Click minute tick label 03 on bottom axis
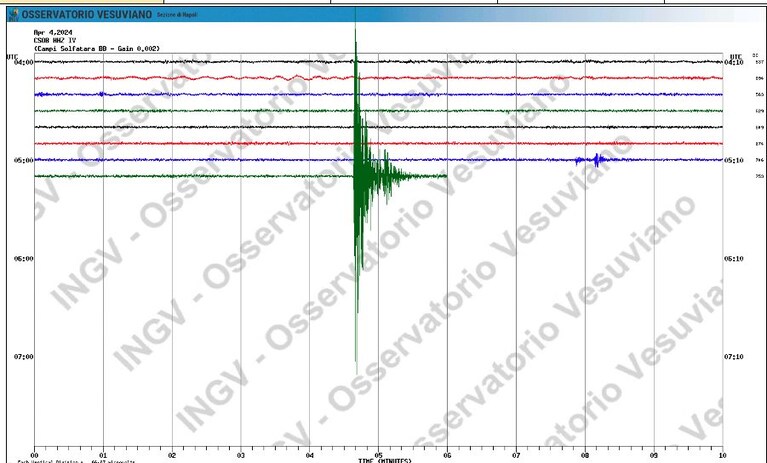The image size is (767, 463). click(x=241, y=455)
